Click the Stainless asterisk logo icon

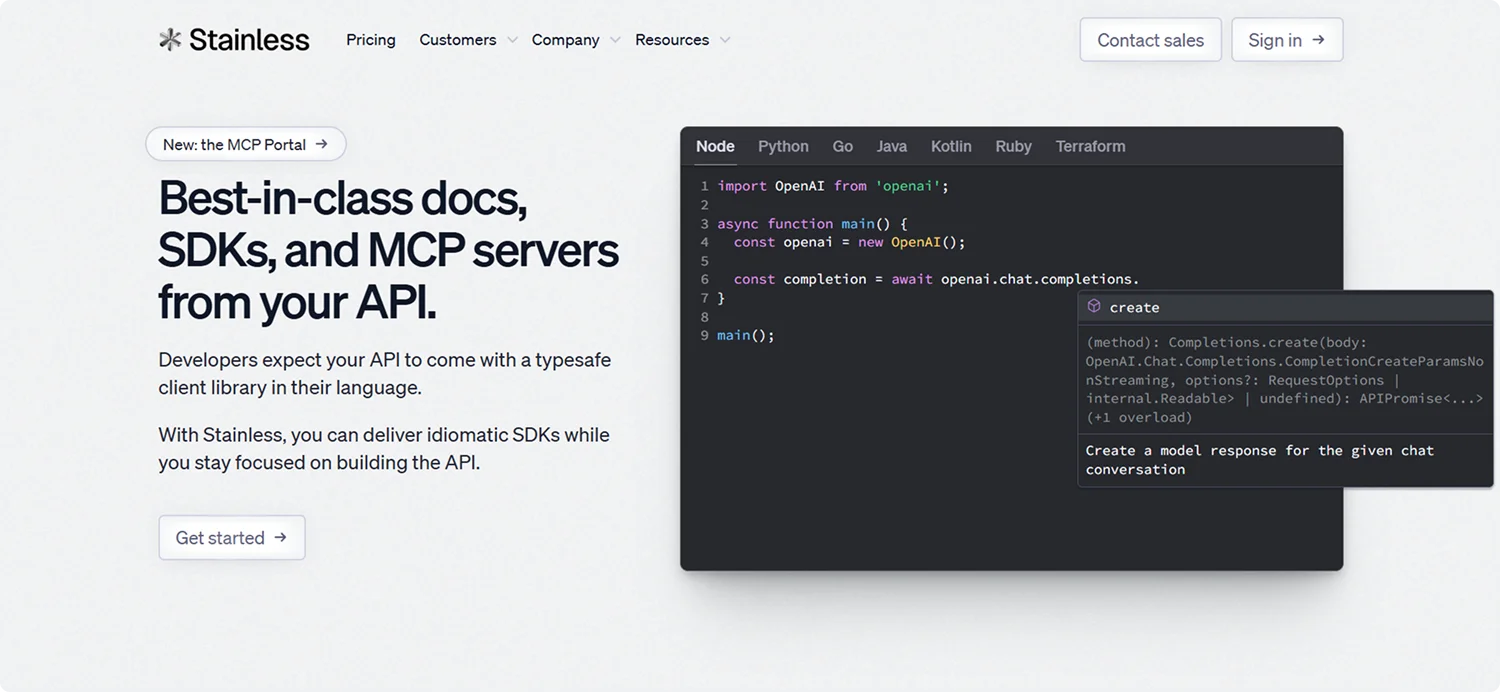coord(170,40)
